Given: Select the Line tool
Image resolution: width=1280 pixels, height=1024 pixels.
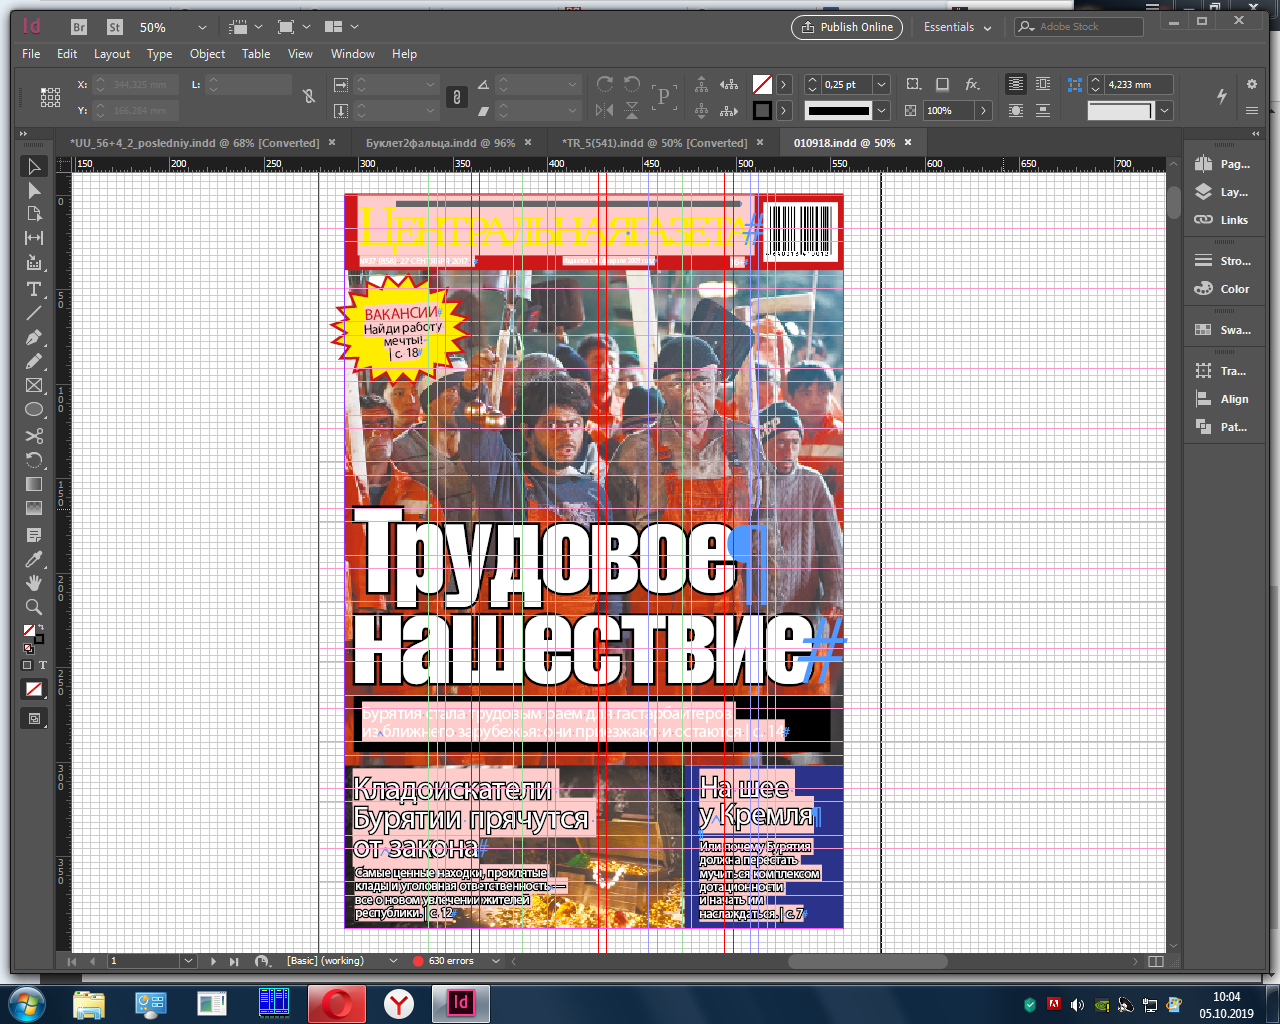Looking at the screenshot, I should pos(34,313).
